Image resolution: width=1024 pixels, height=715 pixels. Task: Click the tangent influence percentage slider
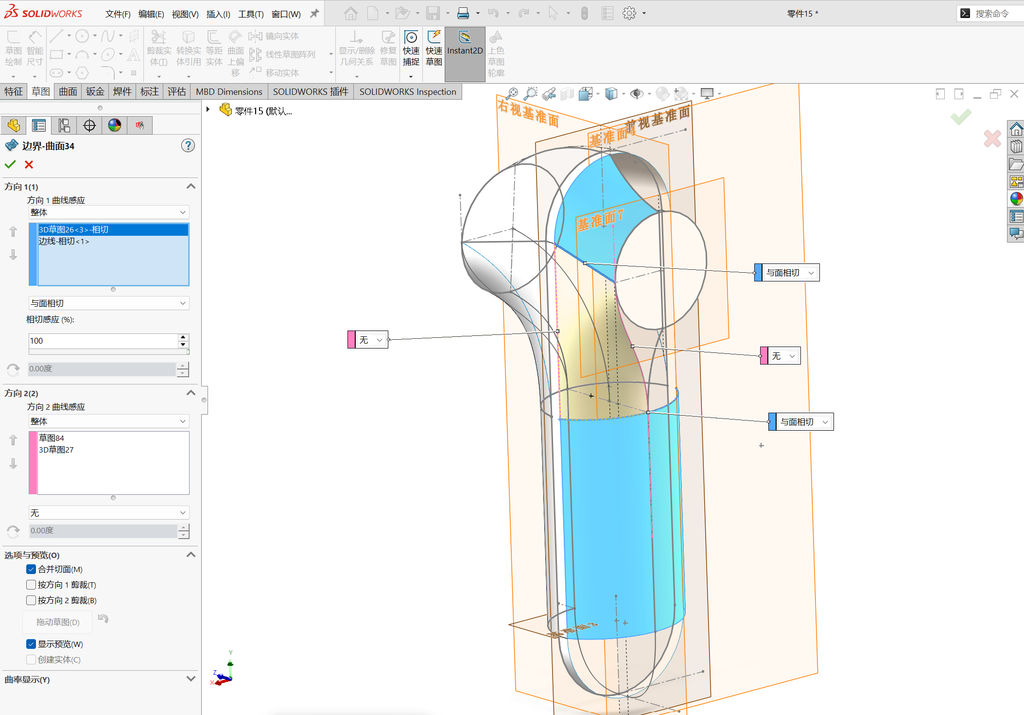[x=108, y=351]
